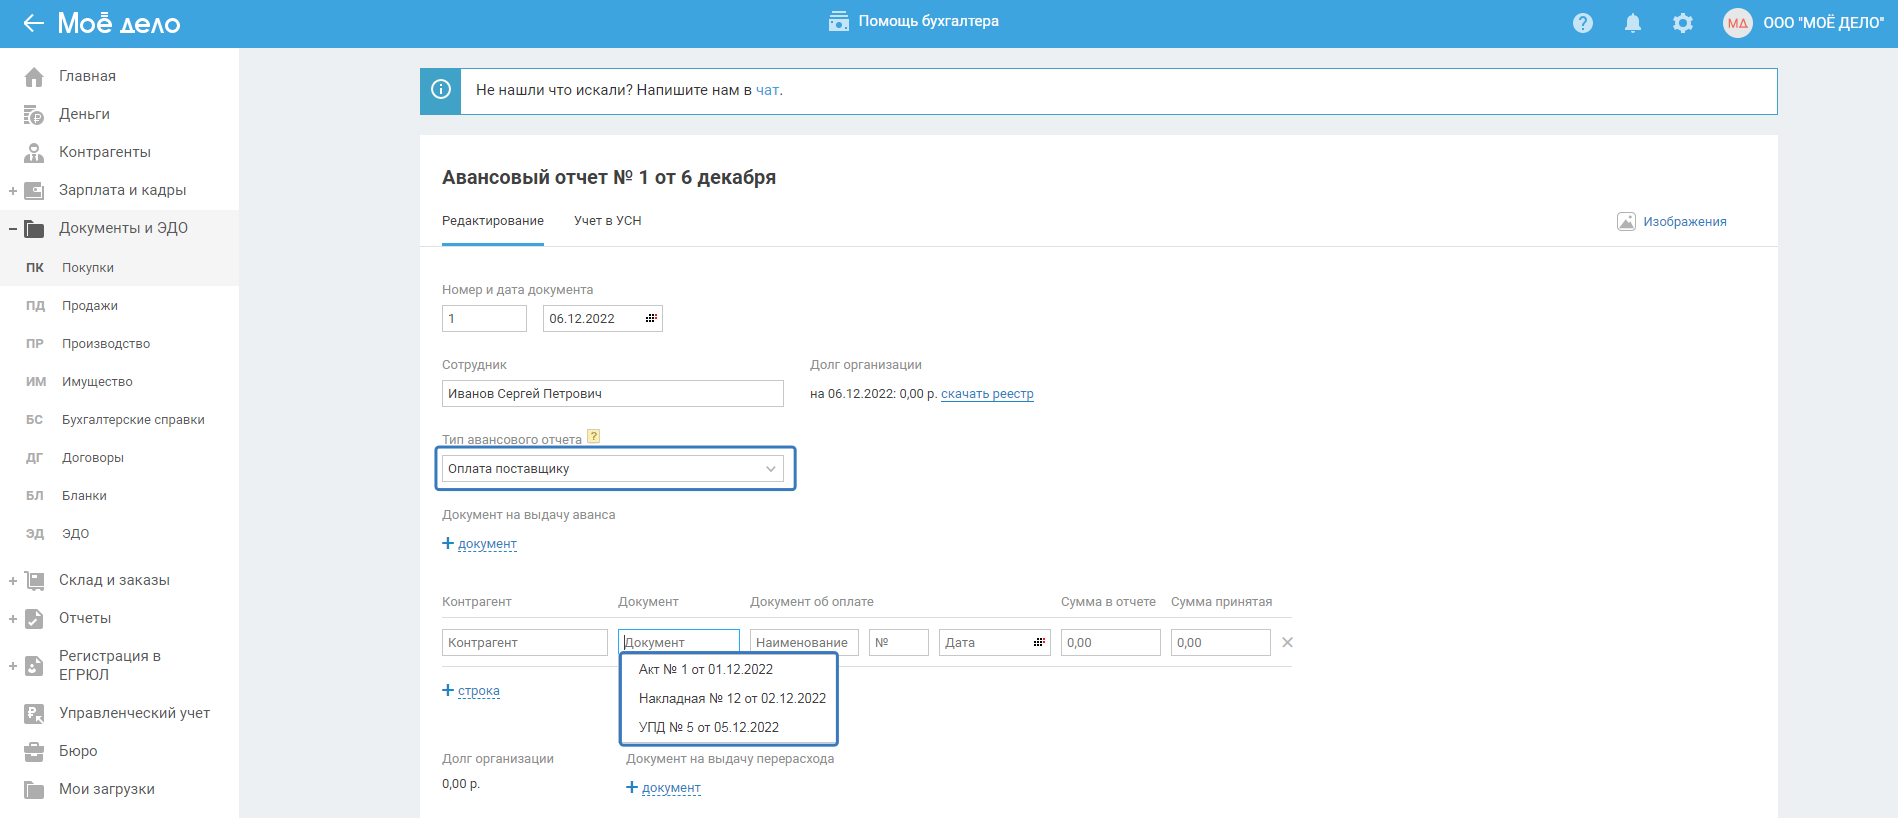1898x818 pixels.
Task: Add a new строка to table
Action: 471,691
